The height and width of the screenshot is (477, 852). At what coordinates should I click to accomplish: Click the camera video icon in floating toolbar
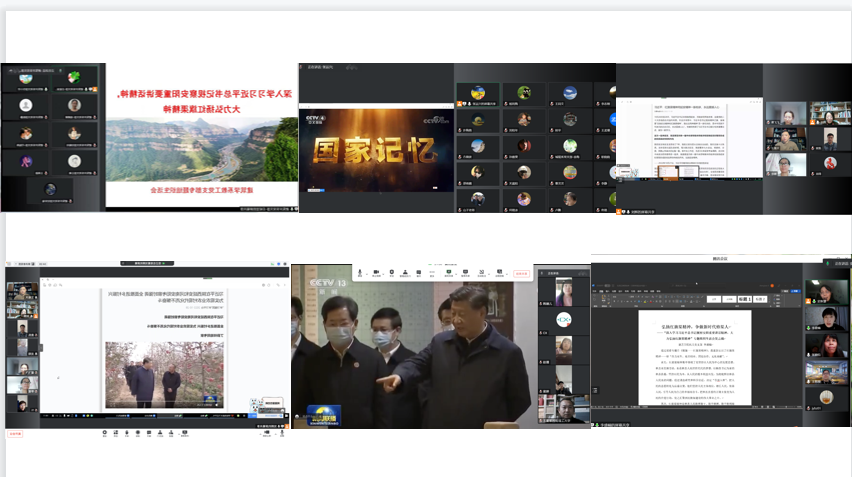click(377, 272)
